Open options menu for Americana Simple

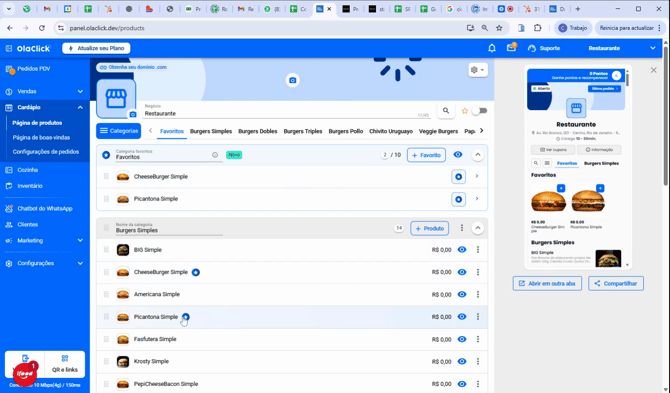pos(478,294)
